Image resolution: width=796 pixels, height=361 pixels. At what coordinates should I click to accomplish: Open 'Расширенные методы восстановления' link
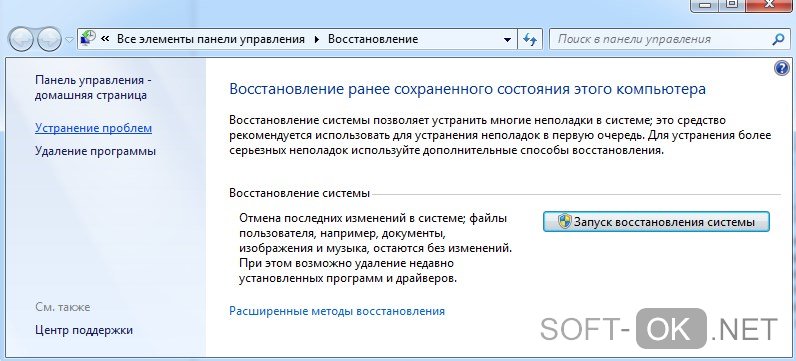337,311
